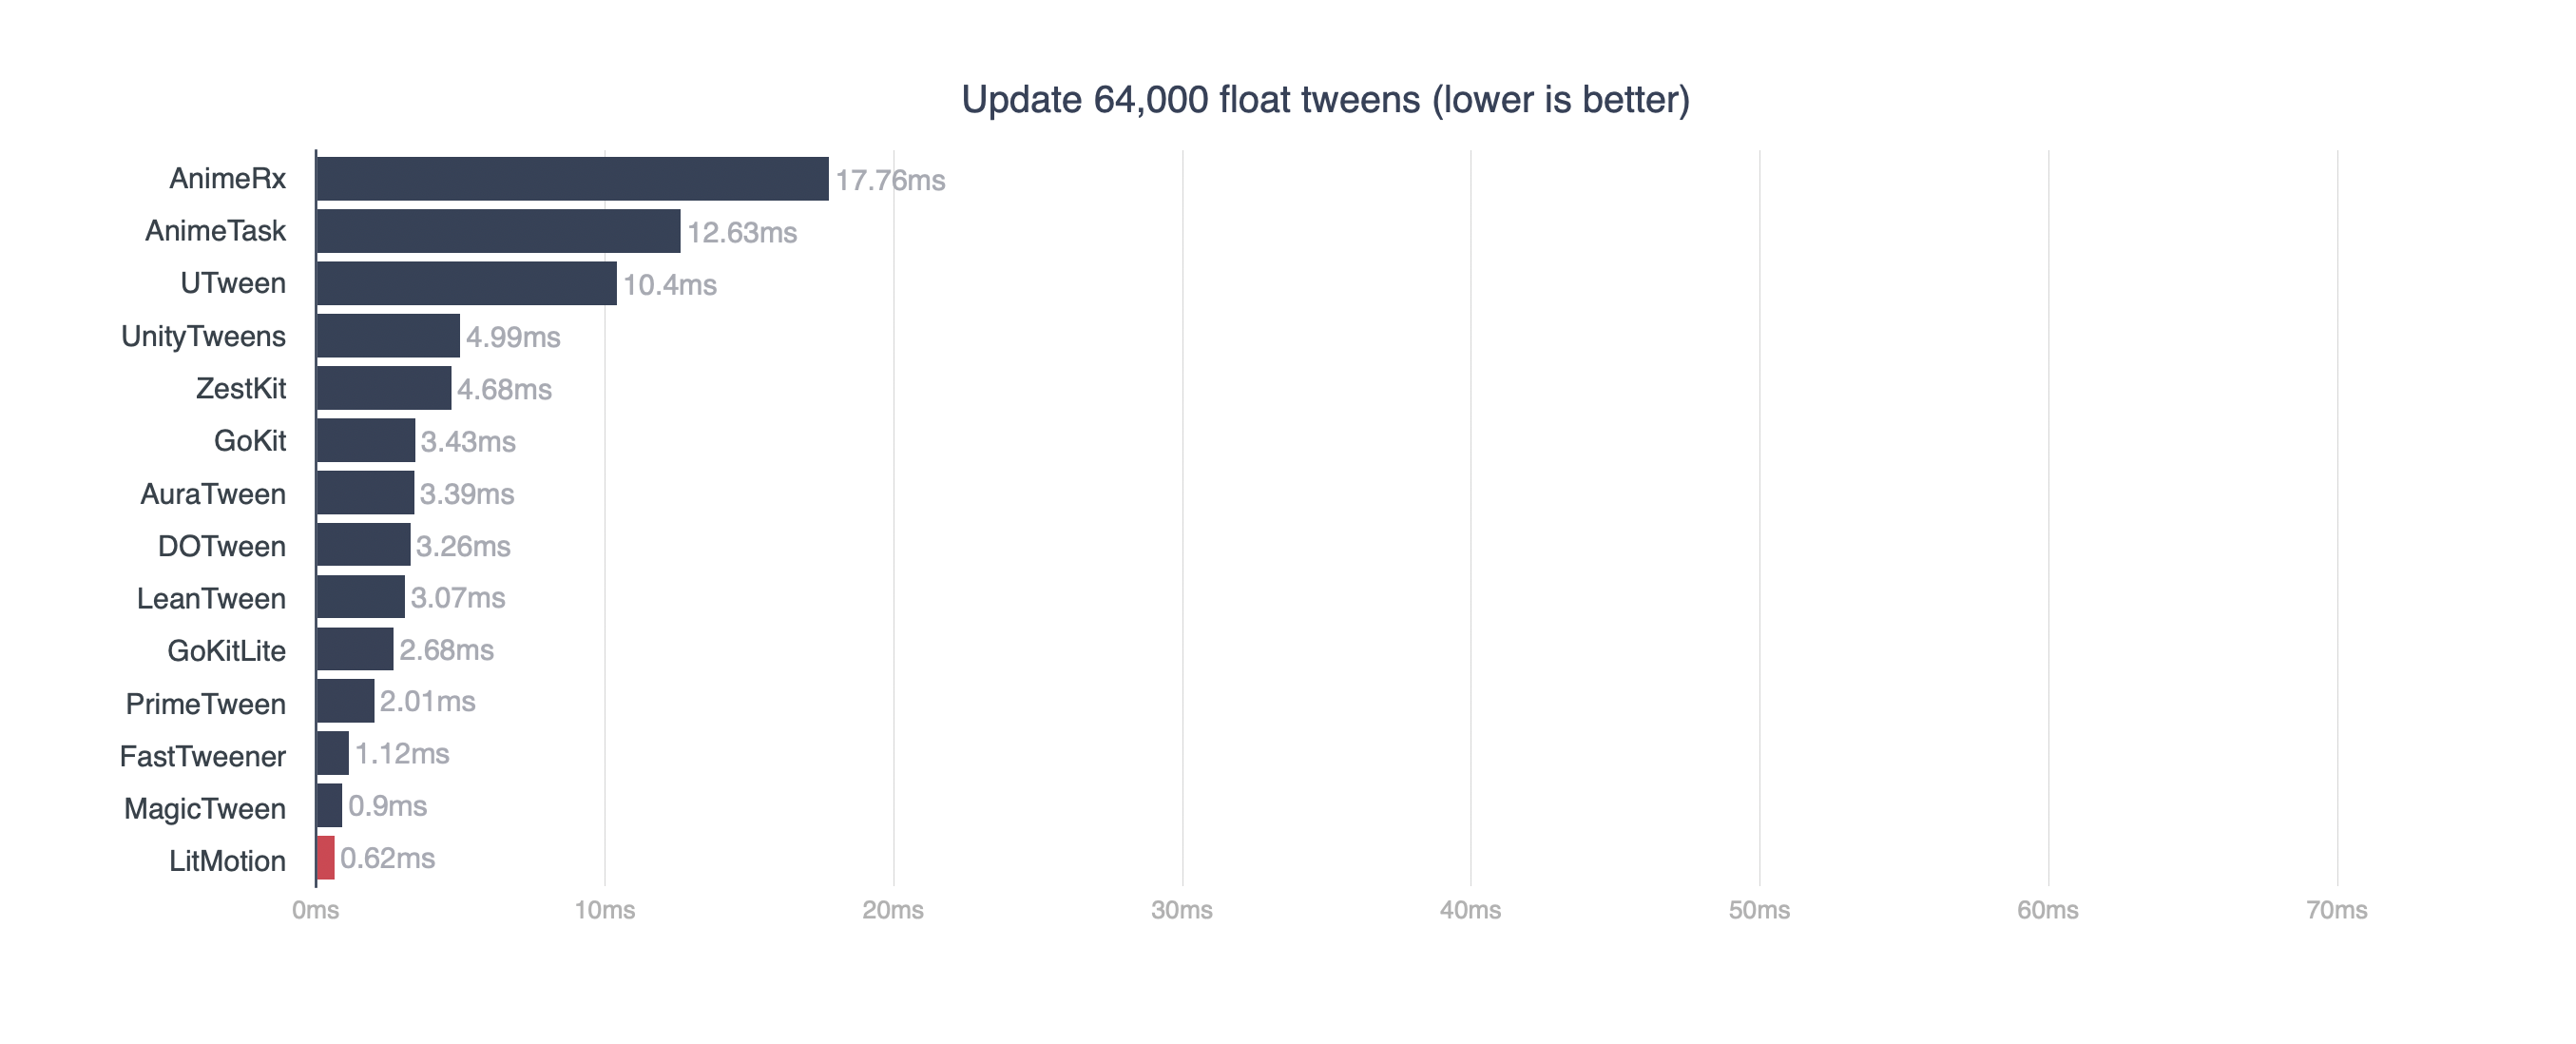Click the 10ms axis tick label
The image size is (2576, 1044).
point(605,910)
